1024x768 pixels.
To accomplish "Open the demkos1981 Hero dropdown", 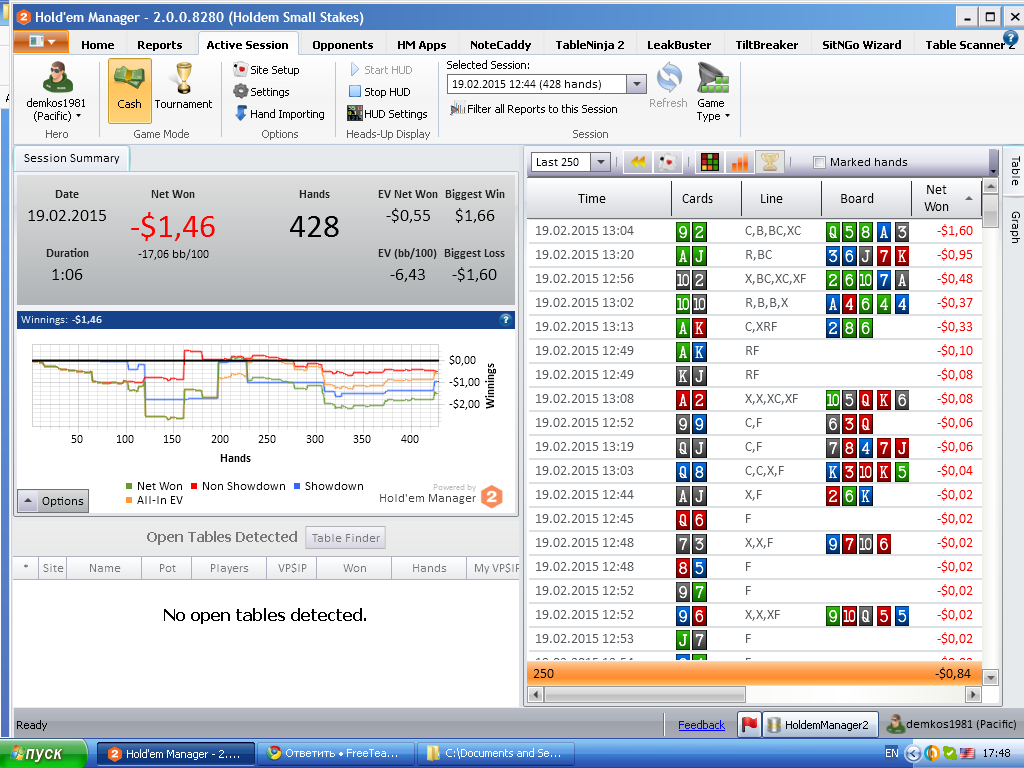I will pyautogui.click(x=56, y=92).
